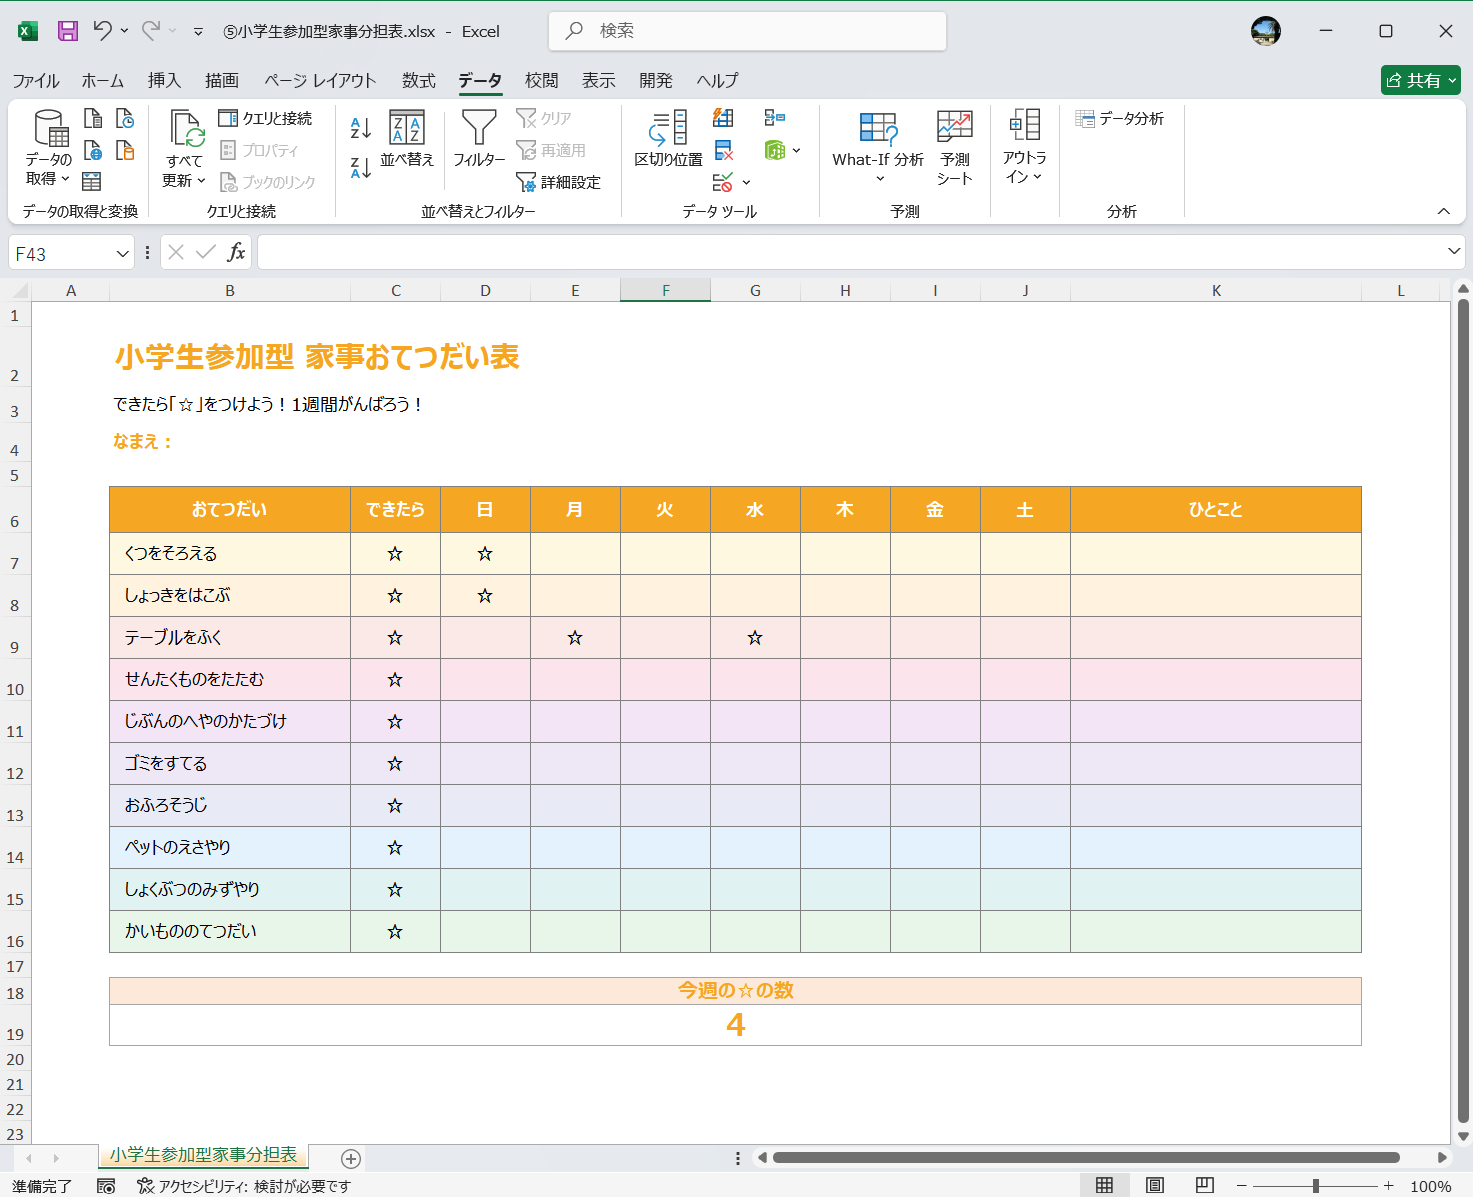The width and height of the screenshot is (1473, 1197).
Task: Click the Data Validation icon
Action: coord(723,182)
